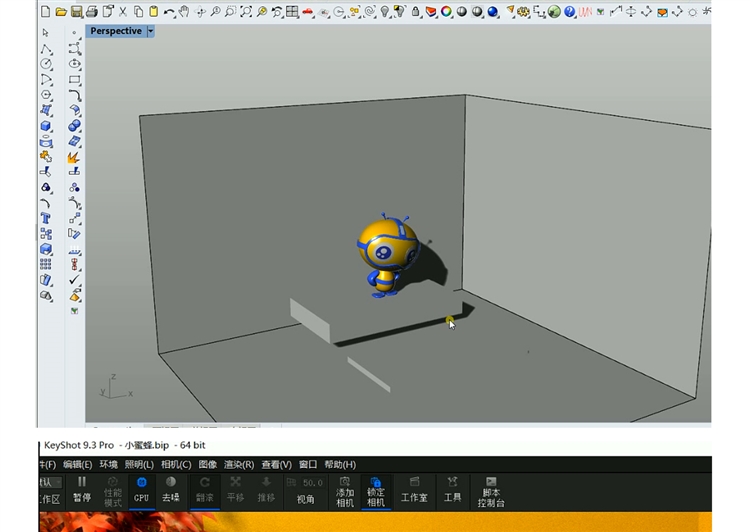Open the 渲染(R) menu in KeyShot
This screenshot has width=750, height=532.
pos(239,465)
